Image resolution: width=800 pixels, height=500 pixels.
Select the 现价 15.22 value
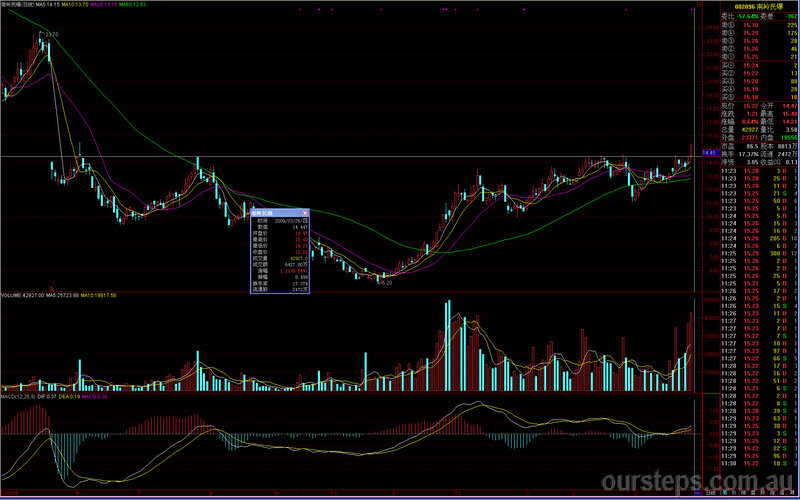point(751,106)
